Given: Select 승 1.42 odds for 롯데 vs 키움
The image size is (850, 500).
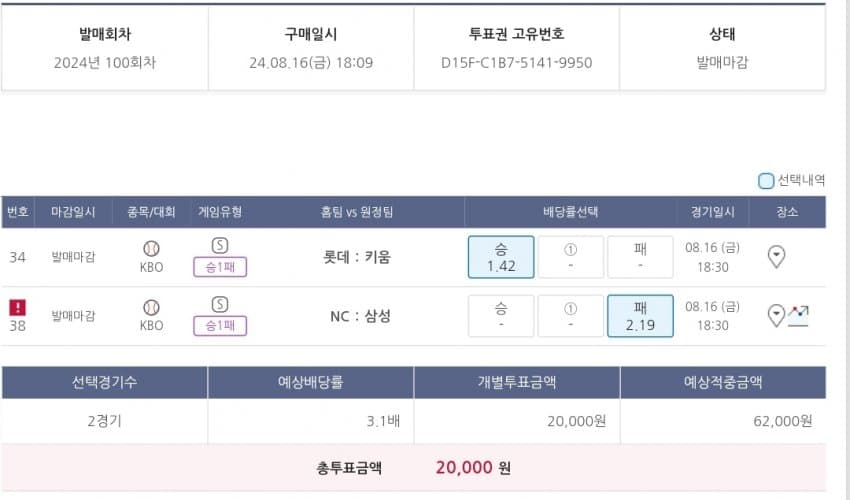Looking at the screenshot, I should (501, 257).
